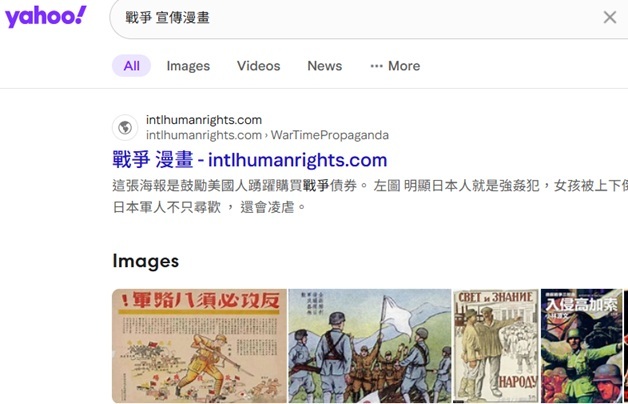
Task: Open the white flag surrender illustration thumbnail
Action: 370,346
